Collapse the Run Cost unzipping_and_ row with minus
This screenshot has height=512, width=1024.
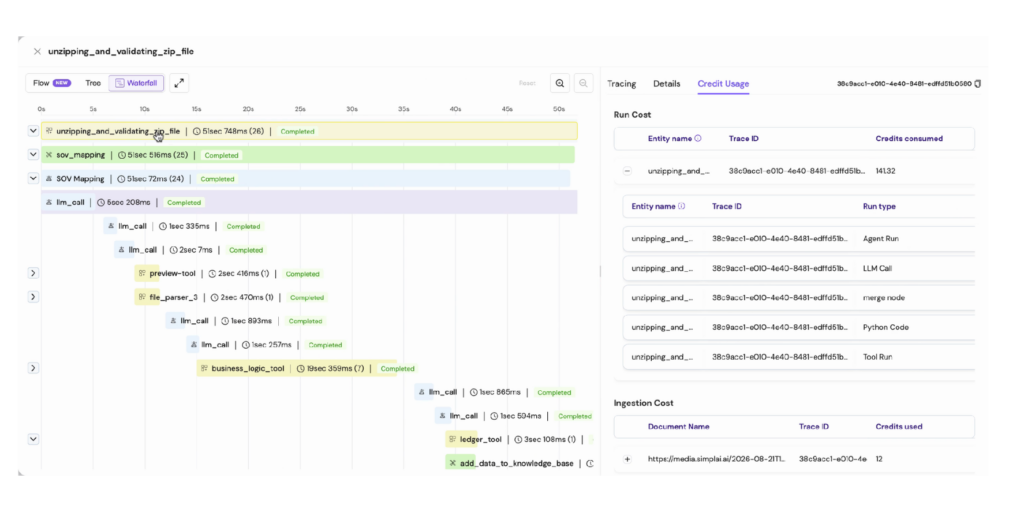coord(627,170)
